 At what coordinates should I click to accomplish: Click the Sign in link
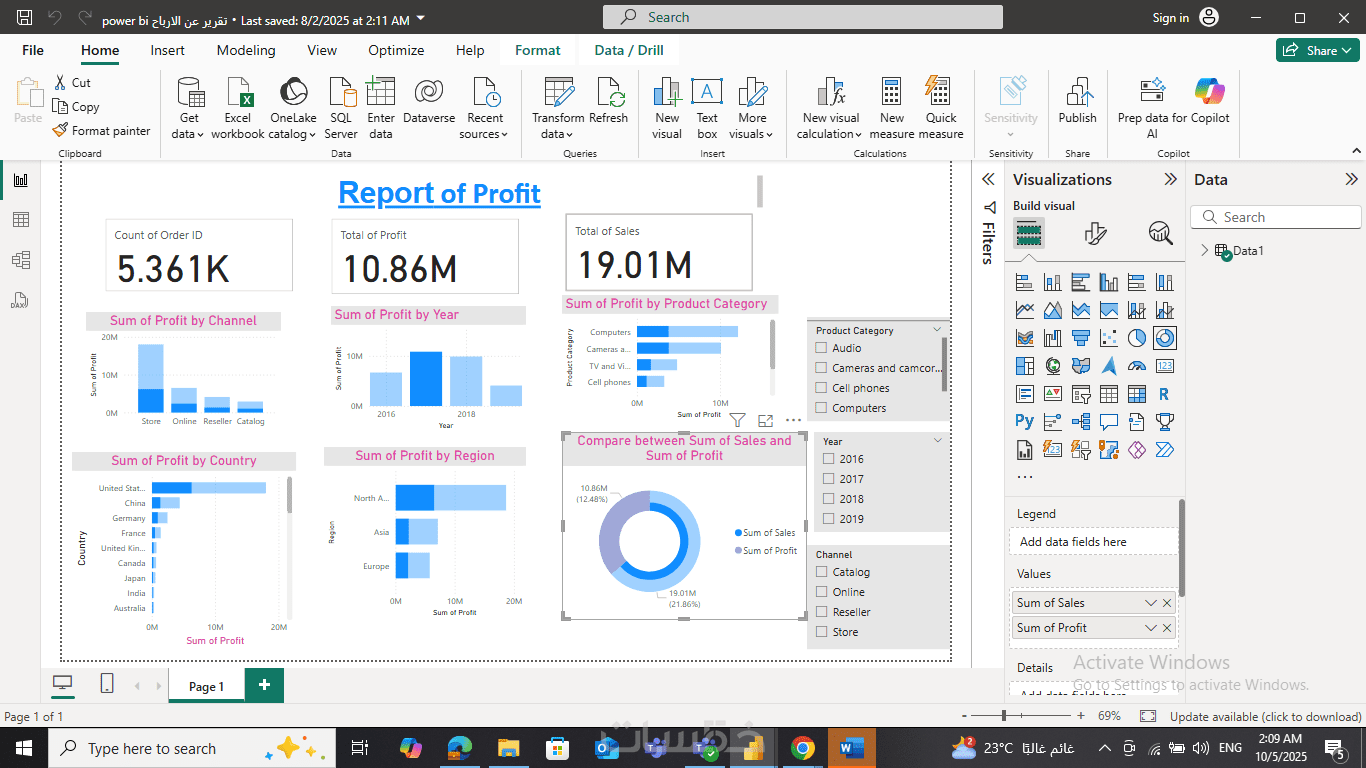pos(1171,18)
